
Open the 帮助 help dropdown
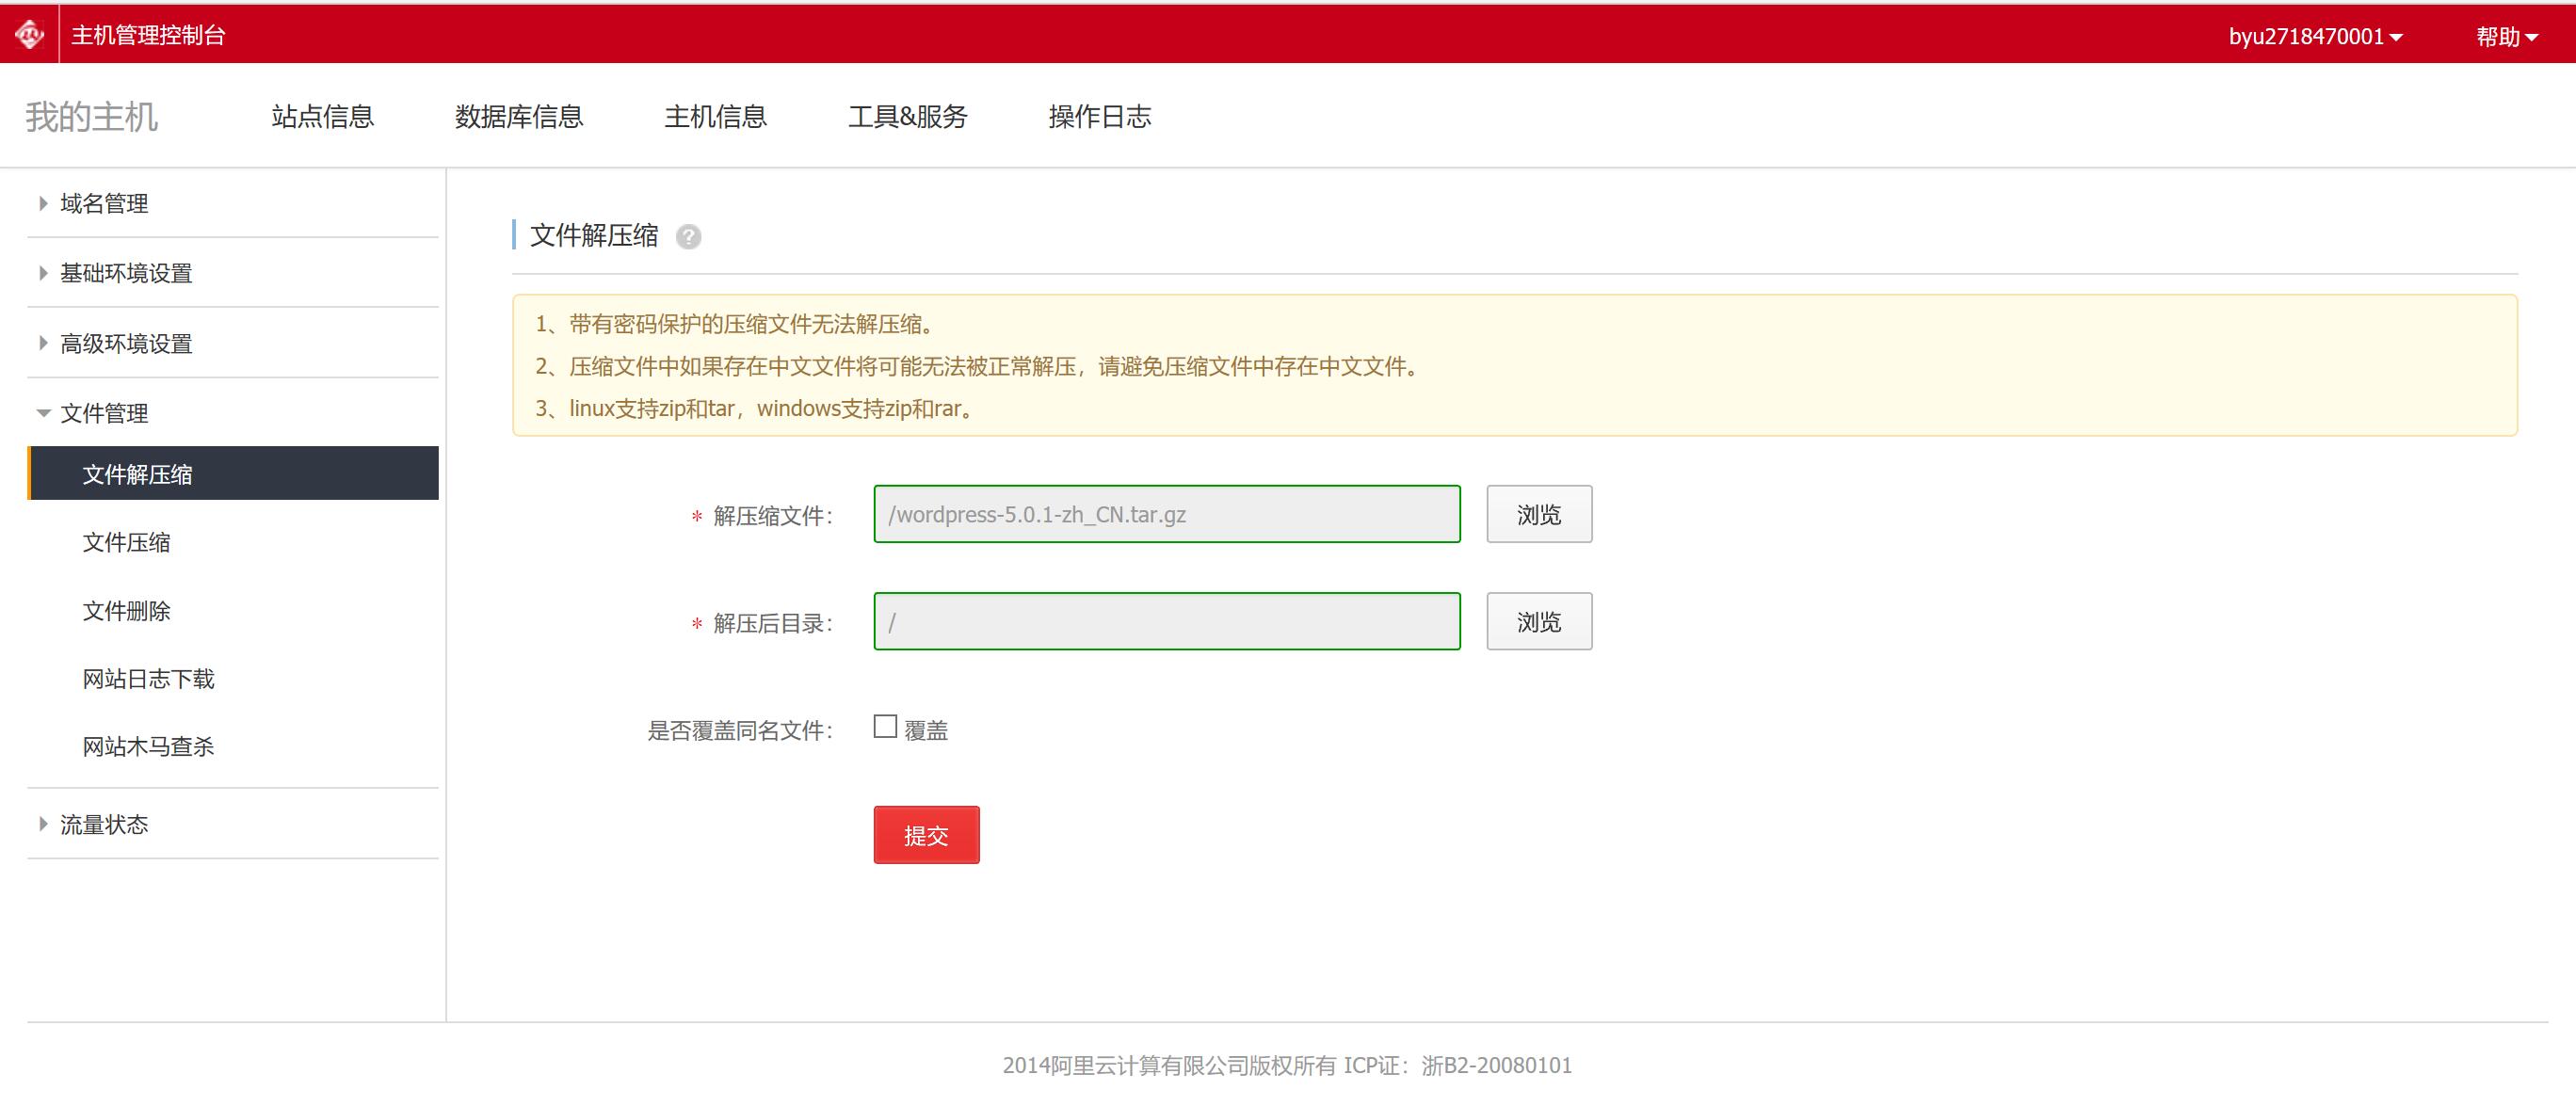[x=2506, y=36]
